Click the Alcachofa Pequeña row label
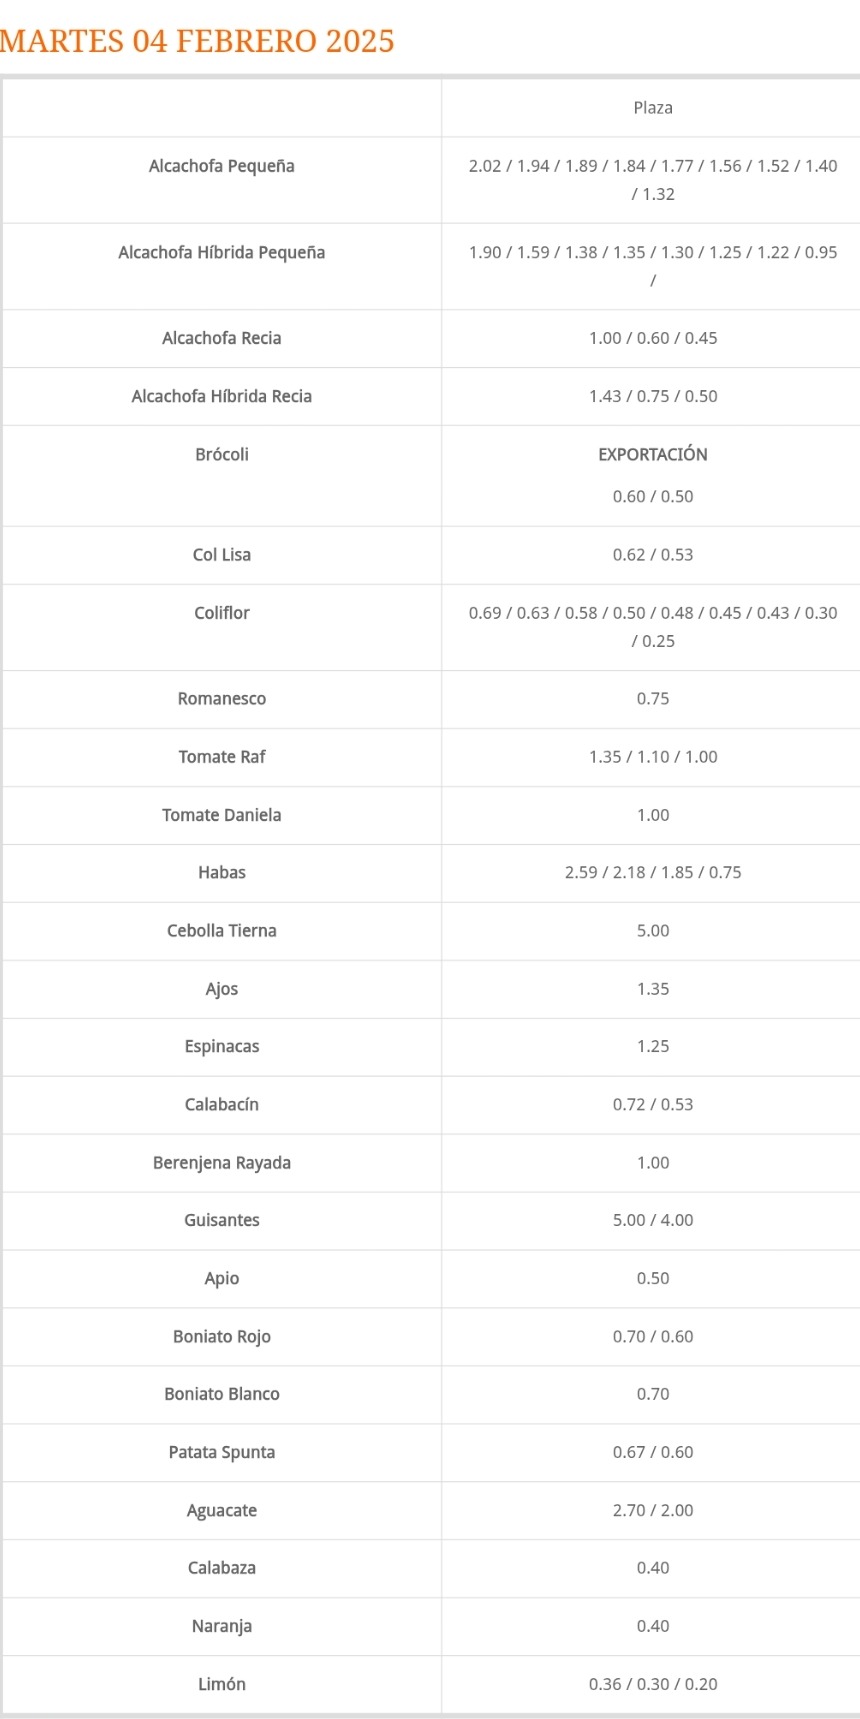Screen dimensions: 860x1719 pos(222,166)
